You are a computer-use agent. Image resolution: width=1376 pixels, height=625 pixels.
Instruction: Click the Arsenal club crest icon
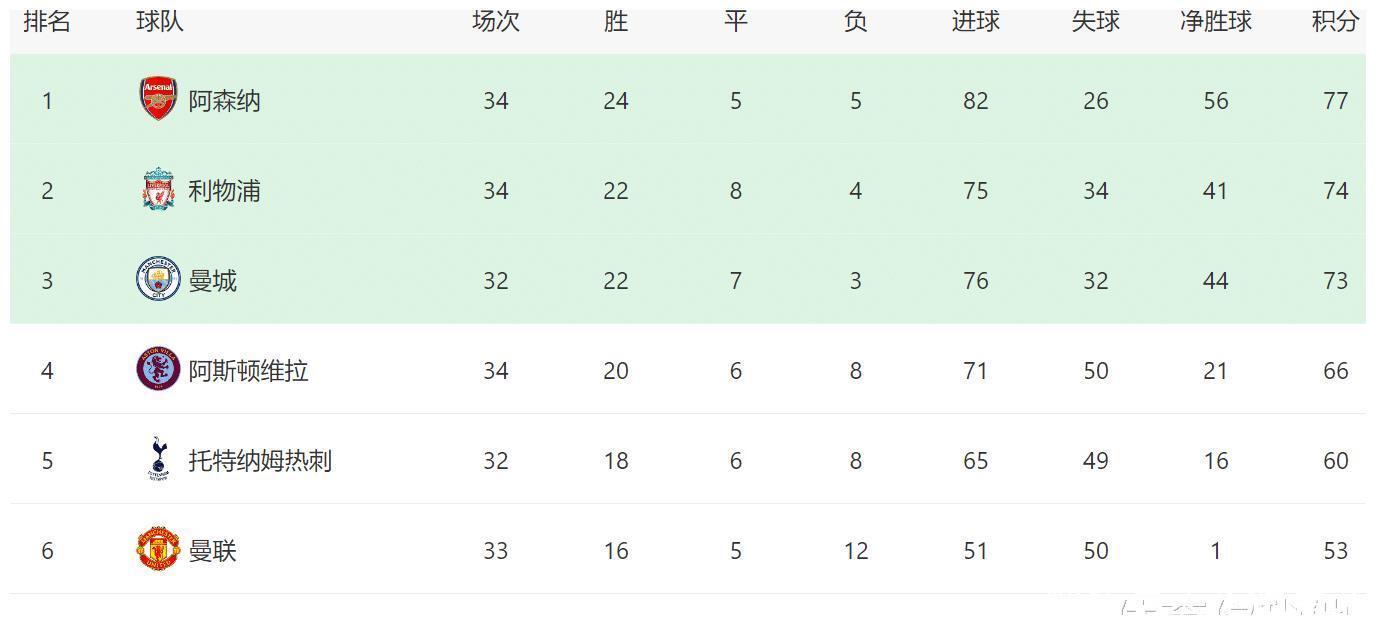coord(158,100)
